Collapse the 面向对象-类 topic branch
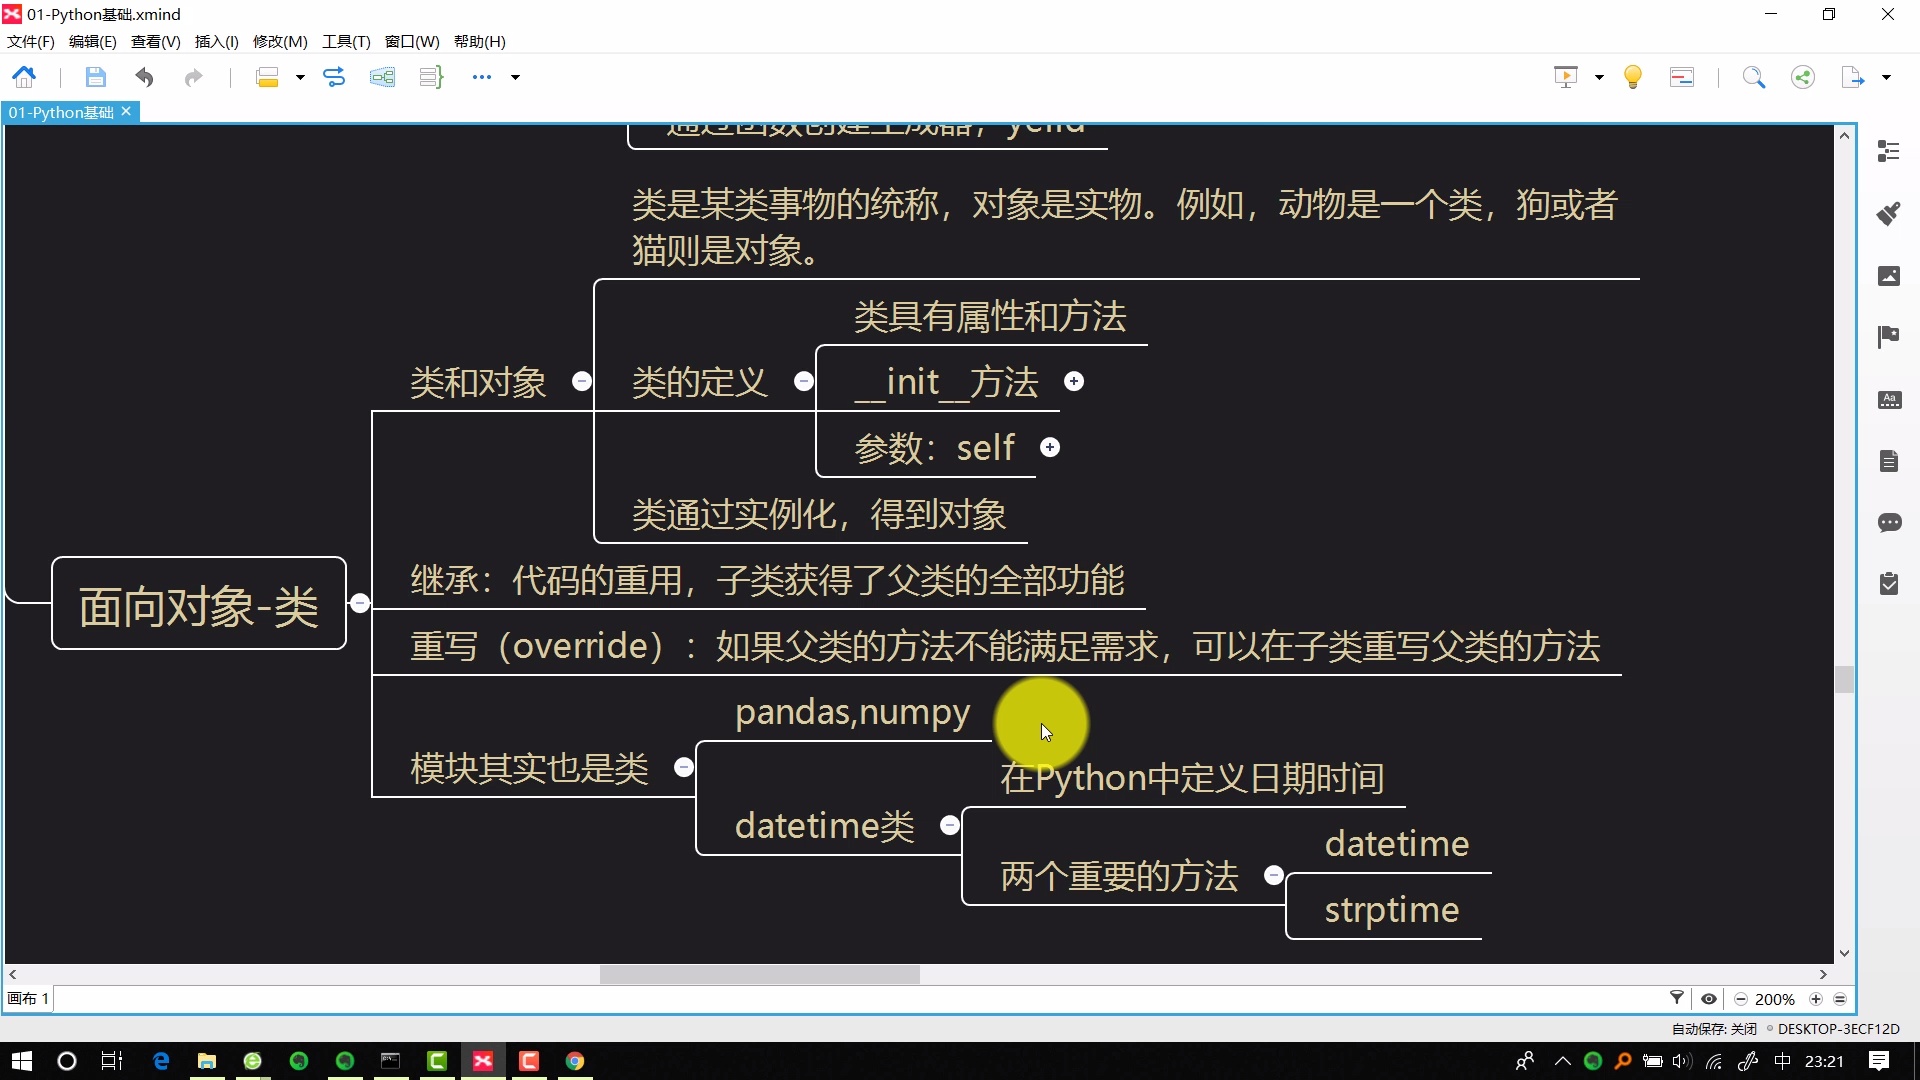This screenshot has width=1920, height=1080. point(361,603)
